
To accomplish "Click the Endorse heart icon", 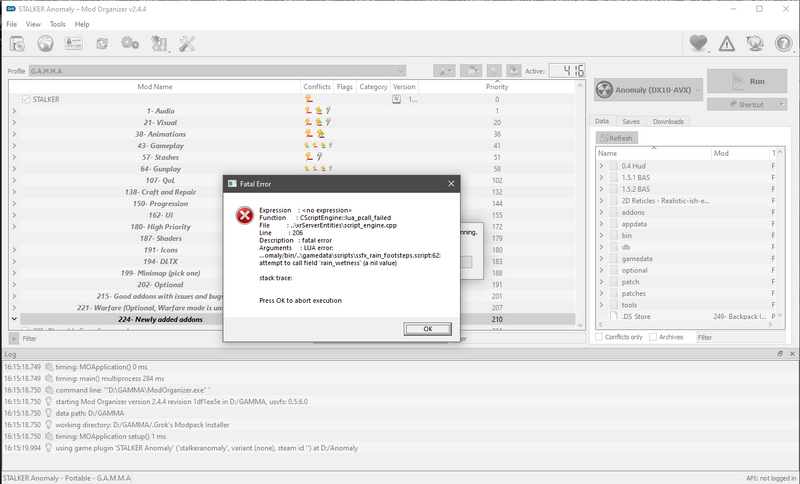I will point(698,43).
